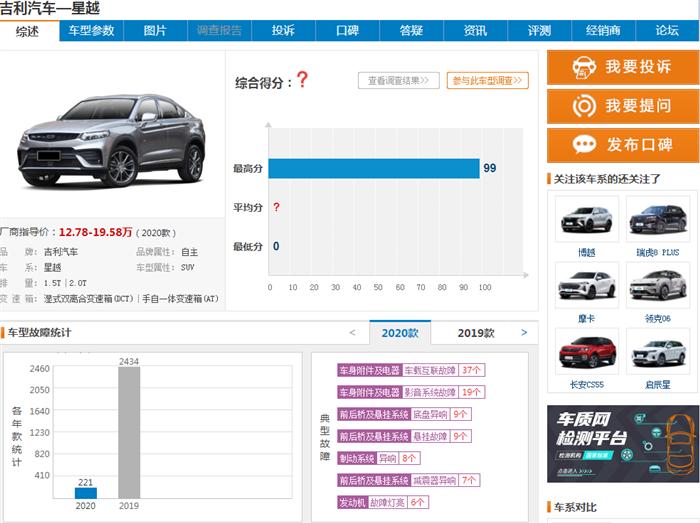Click the blue 最高分 score bar

(x=374, y=169)
